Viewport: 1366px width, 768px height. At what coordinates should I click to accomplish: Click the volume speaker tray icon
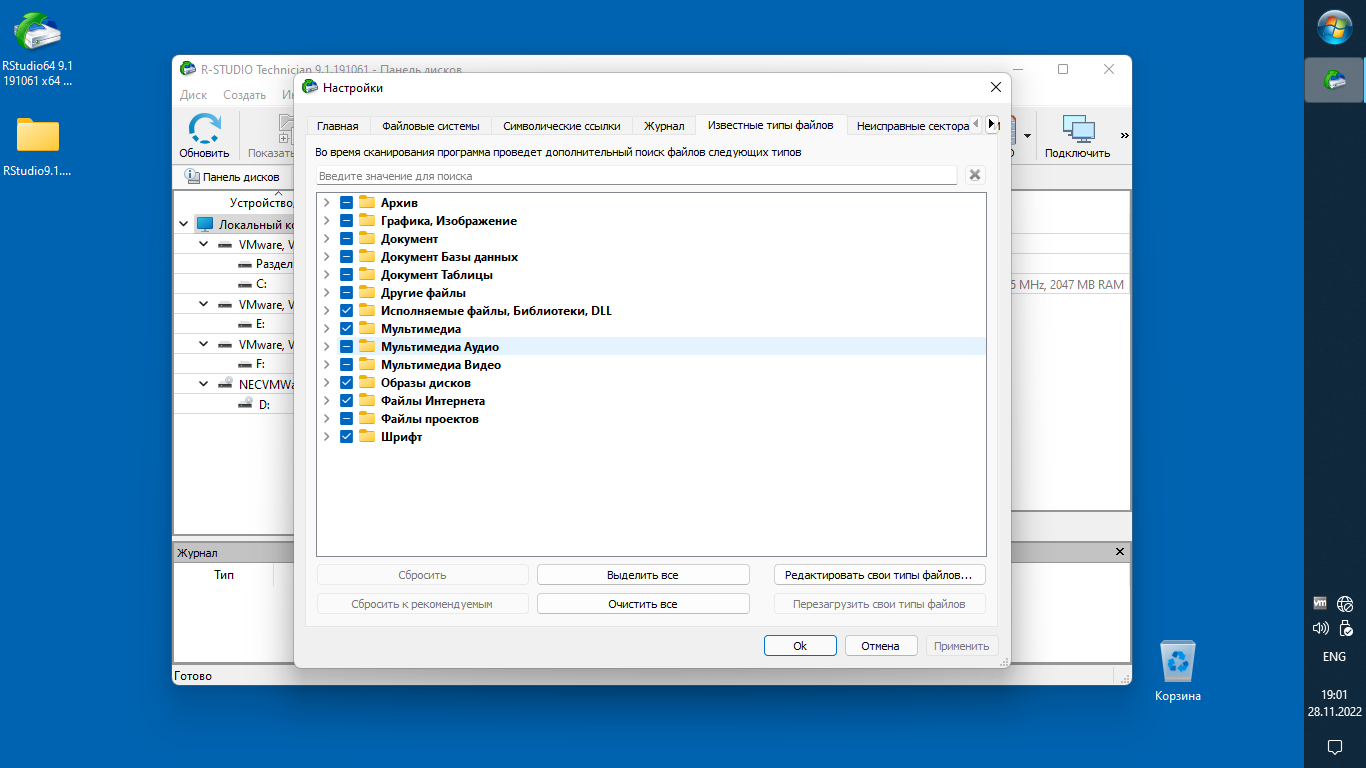[x=1320, y=629]
